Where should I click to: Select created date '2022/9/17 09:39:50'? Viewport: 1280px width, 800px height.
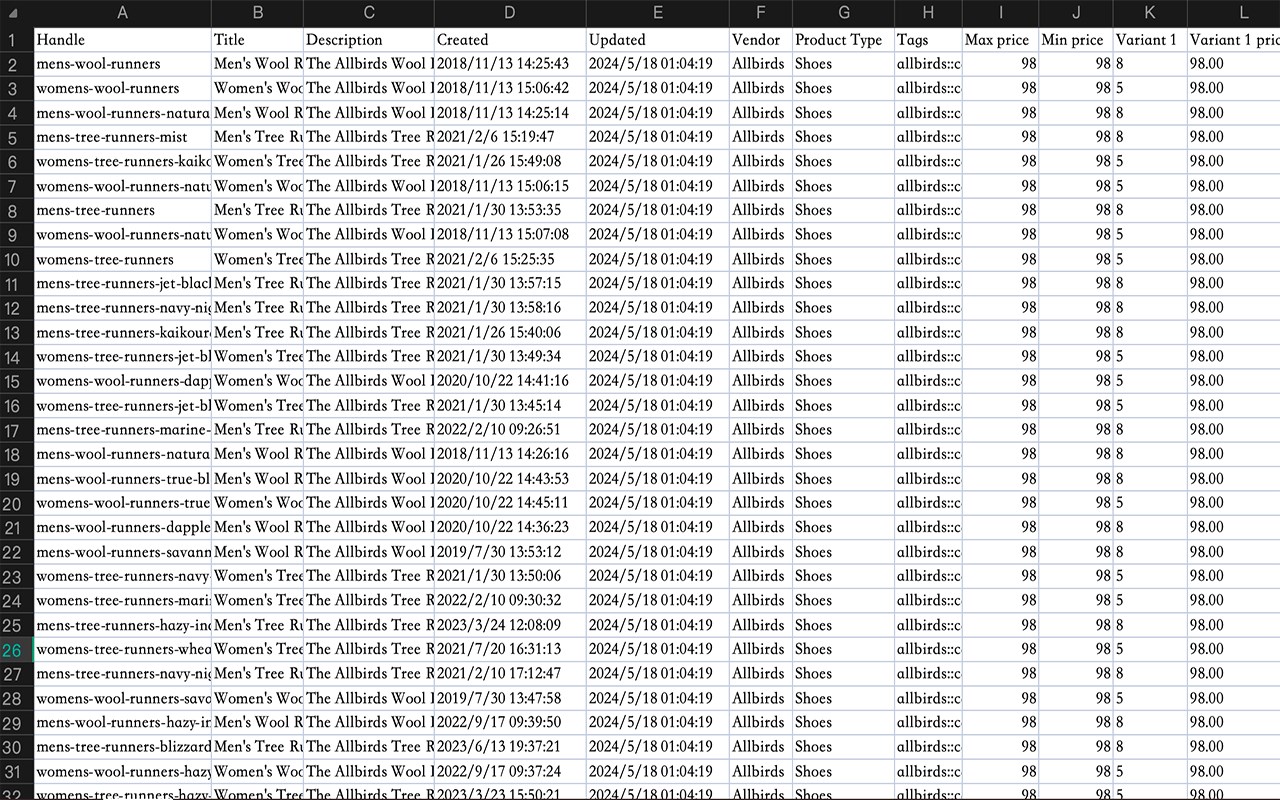510,722
